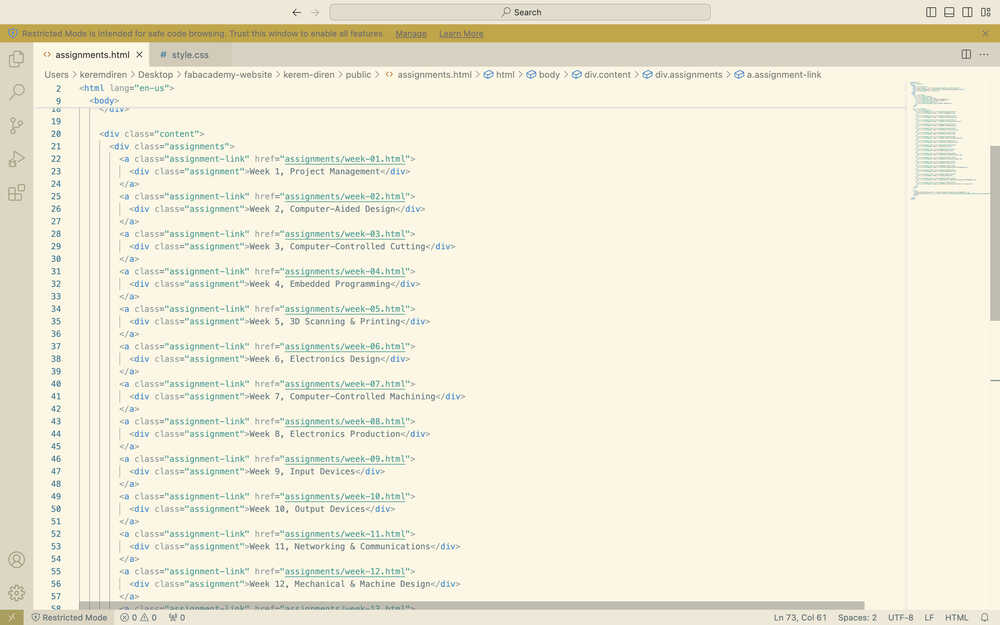Change encoding via UTF-8
This screenshot has height=625, width=1000.
click(x=901, y=617)
